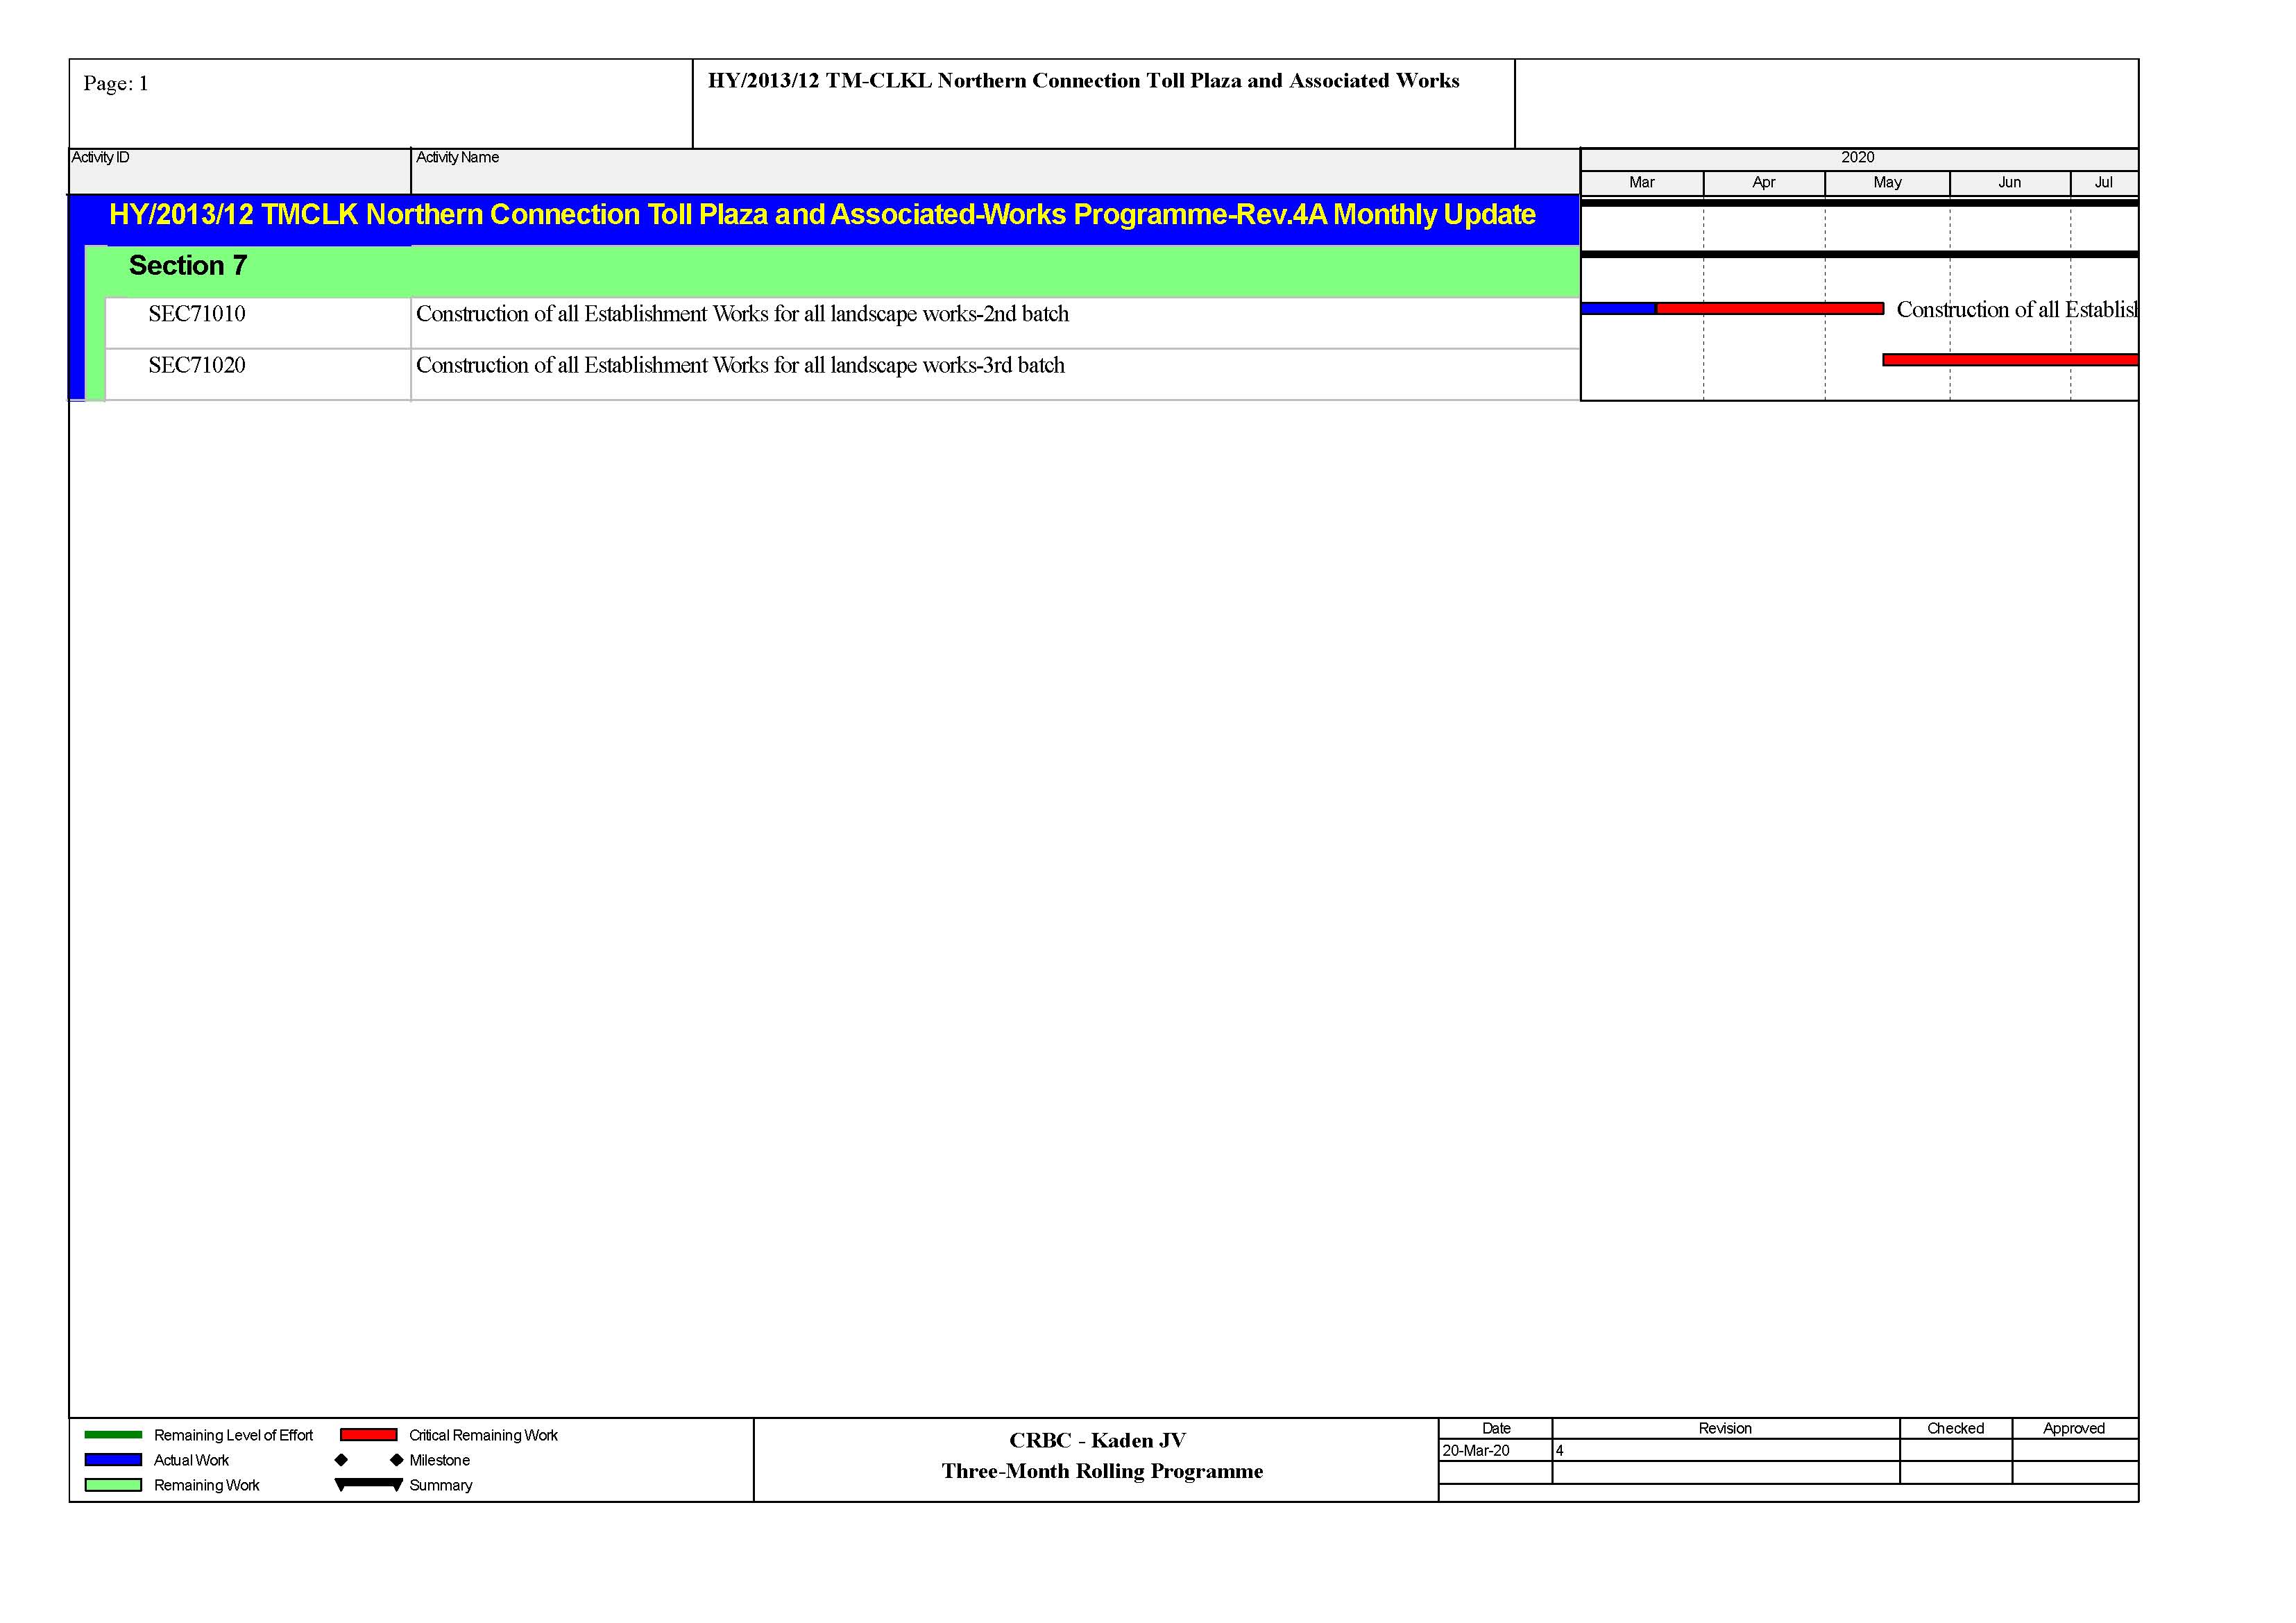Click the 'Revision' column header in revision table

coord(1725,1428)
